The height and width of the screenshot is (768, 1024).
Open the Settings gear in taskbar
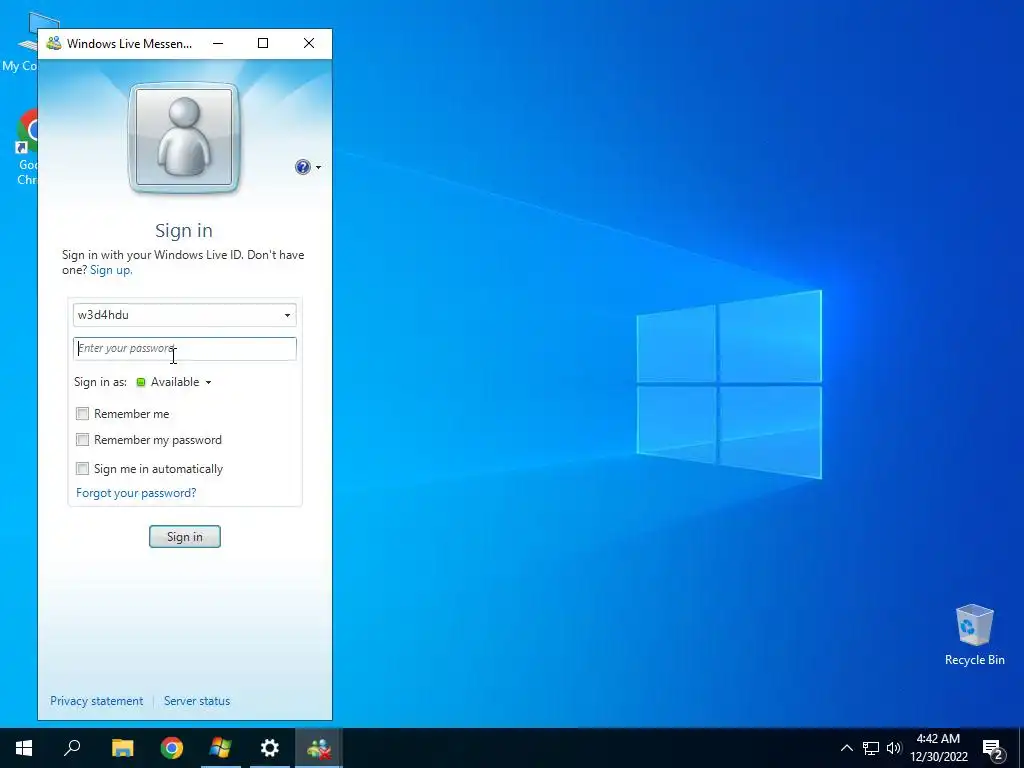point(270,748)
